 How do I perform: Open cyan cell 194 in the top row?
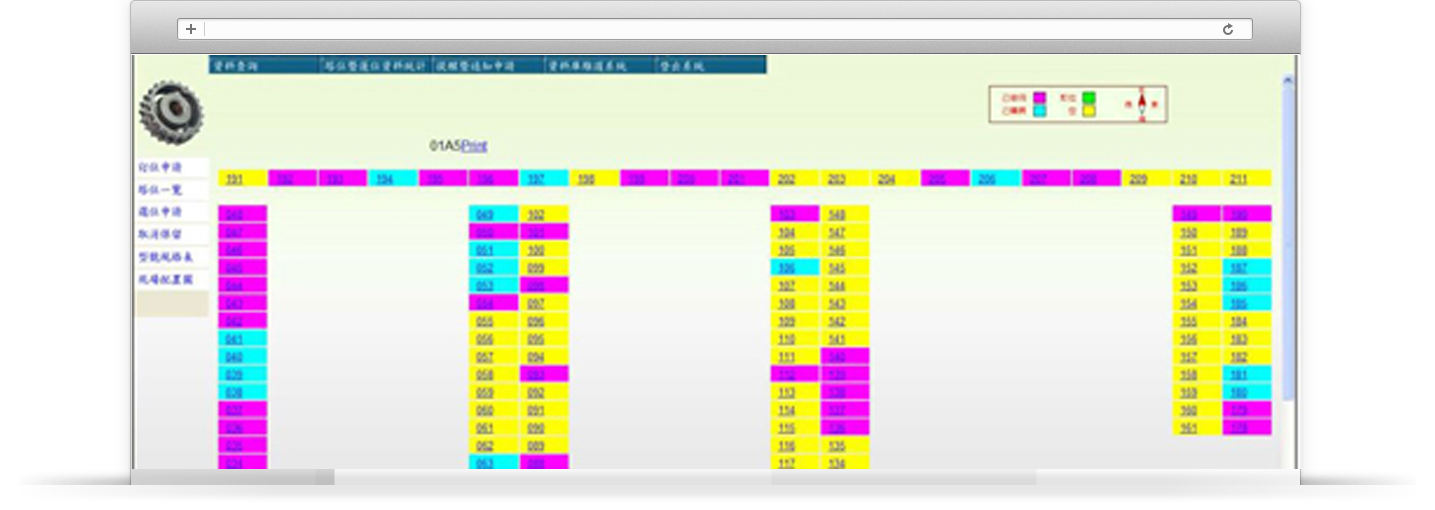pyautogui.click(x=385, y=179)
